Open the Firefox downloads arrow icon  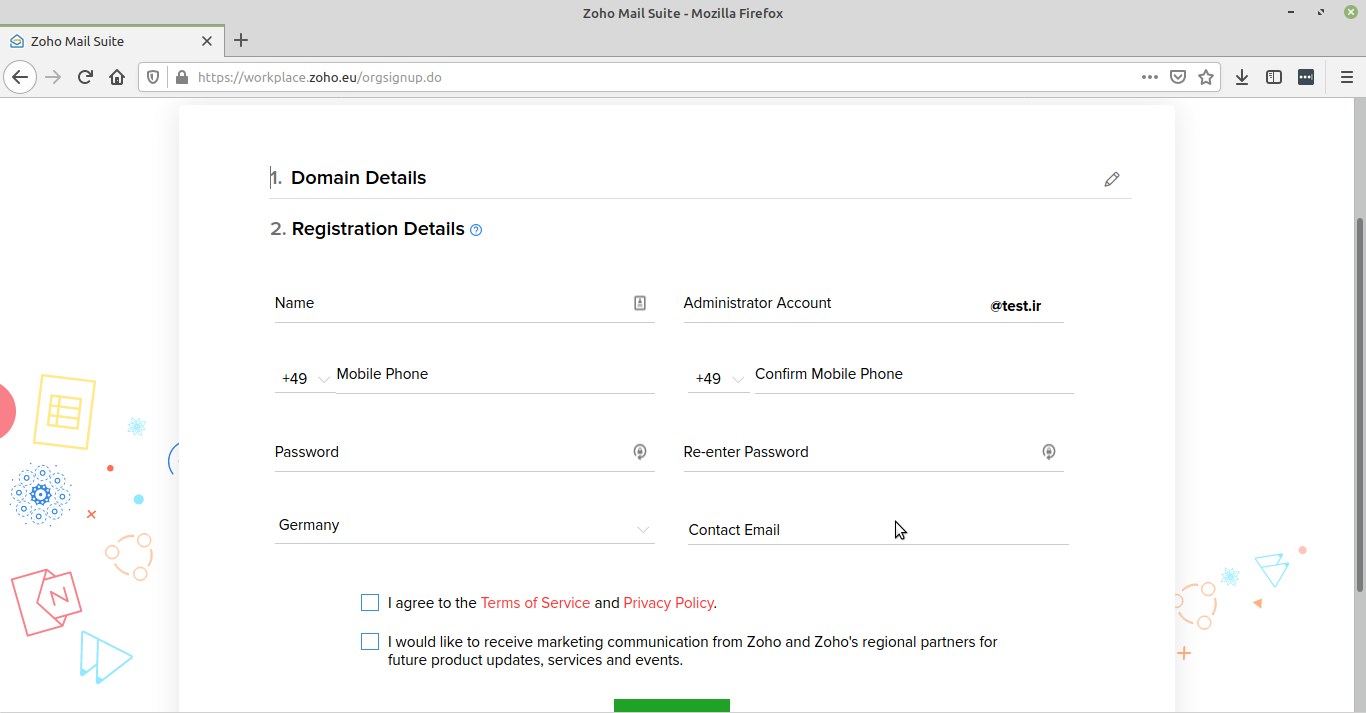click(1242, 77)
